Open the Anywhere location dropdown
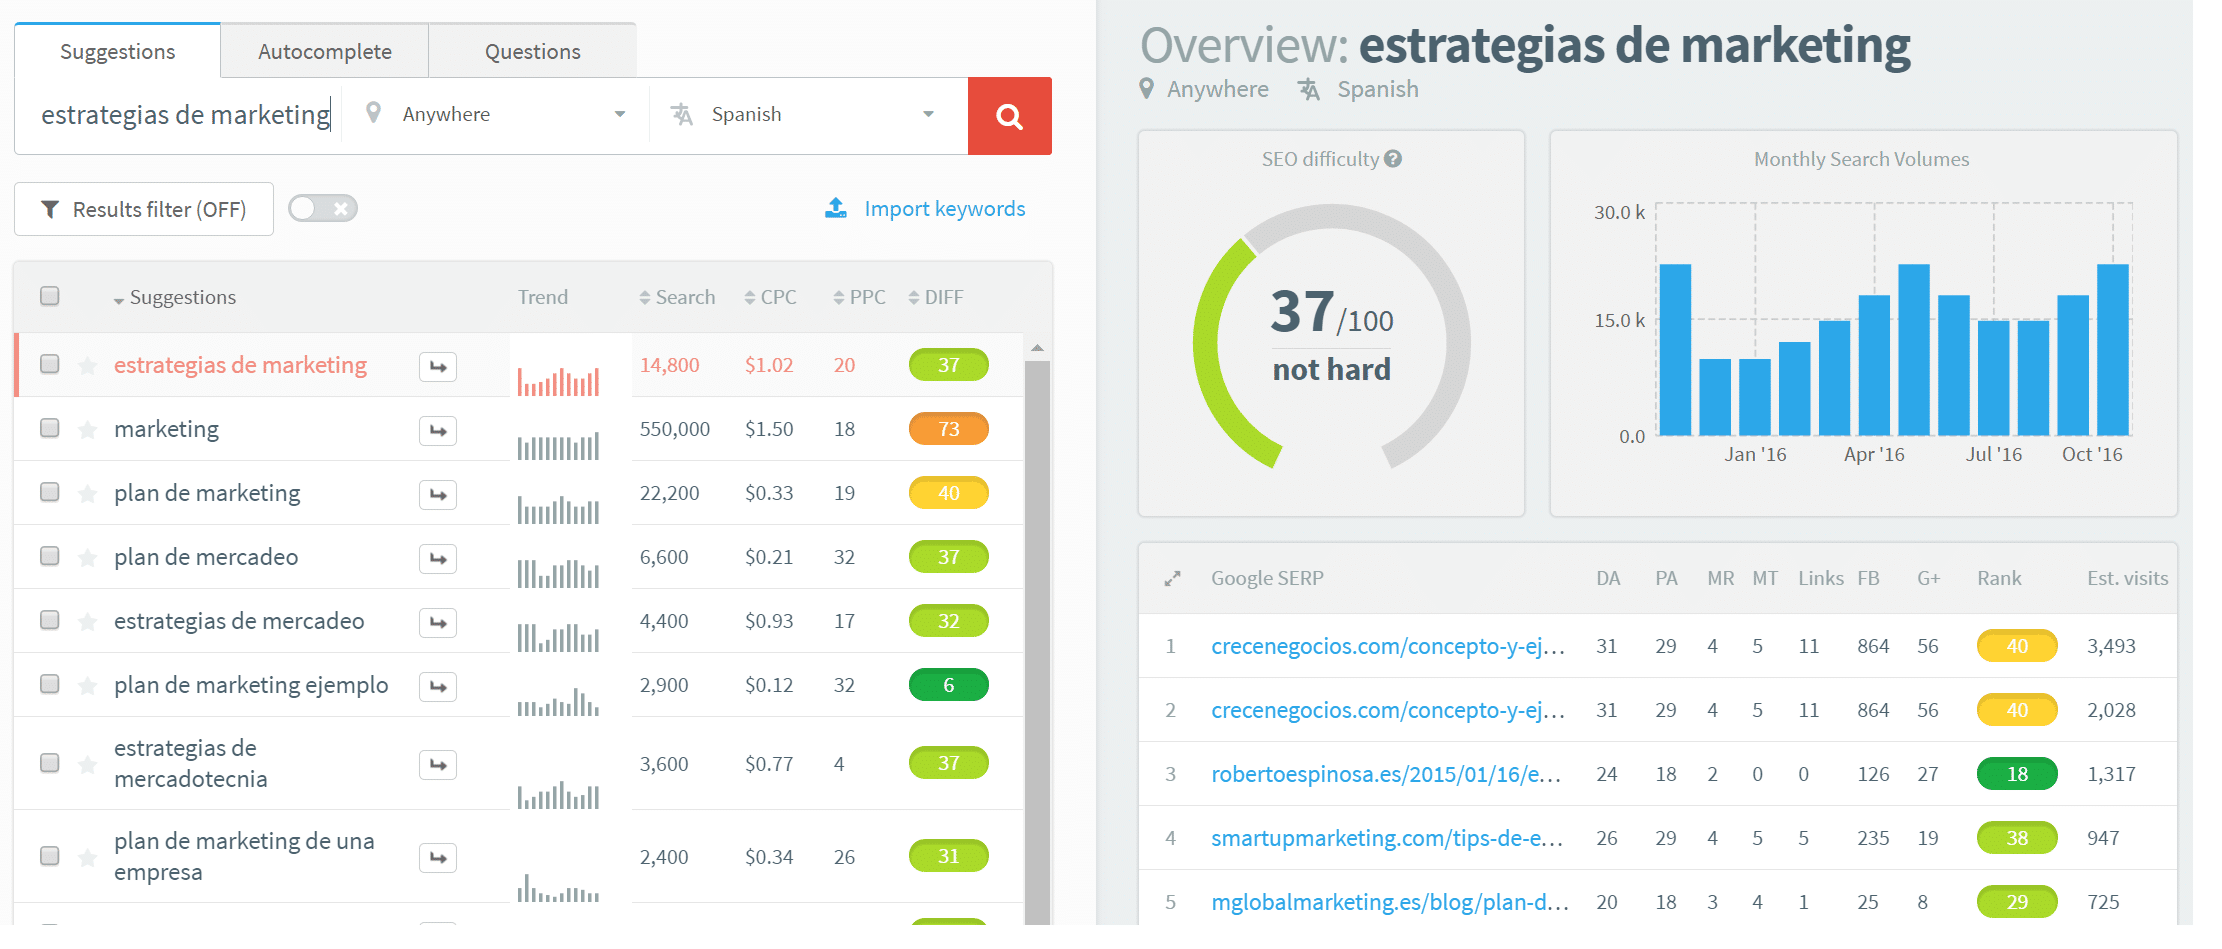This screenshot has height=949, width=2222. (x=620, y=114)
